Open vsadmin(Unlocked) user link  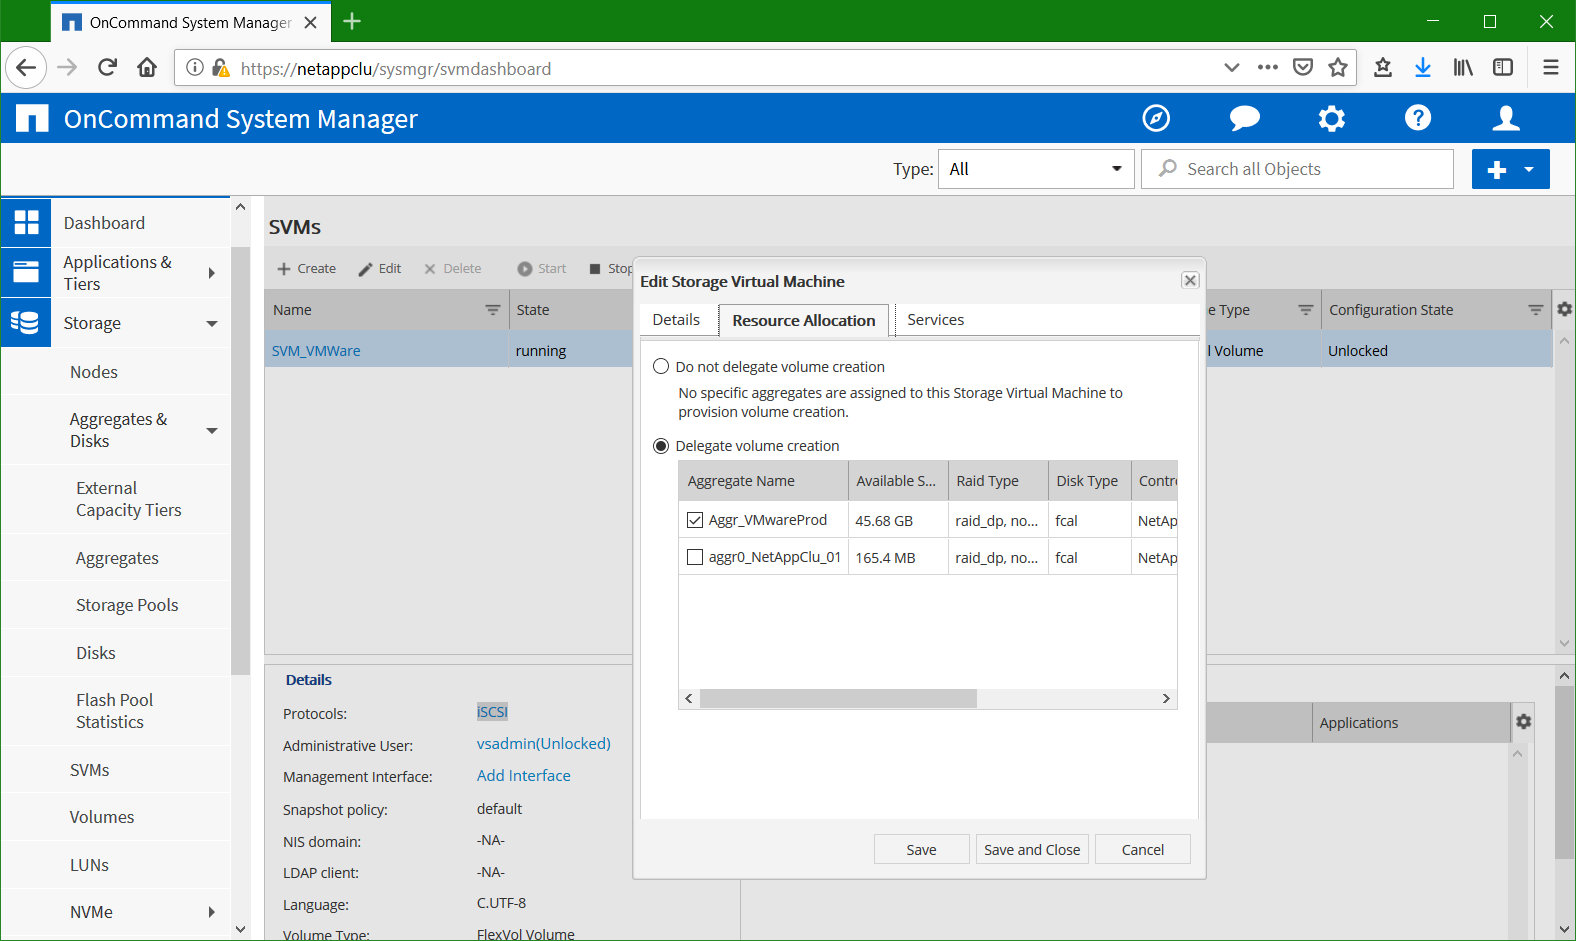click(x=543, y=744)
